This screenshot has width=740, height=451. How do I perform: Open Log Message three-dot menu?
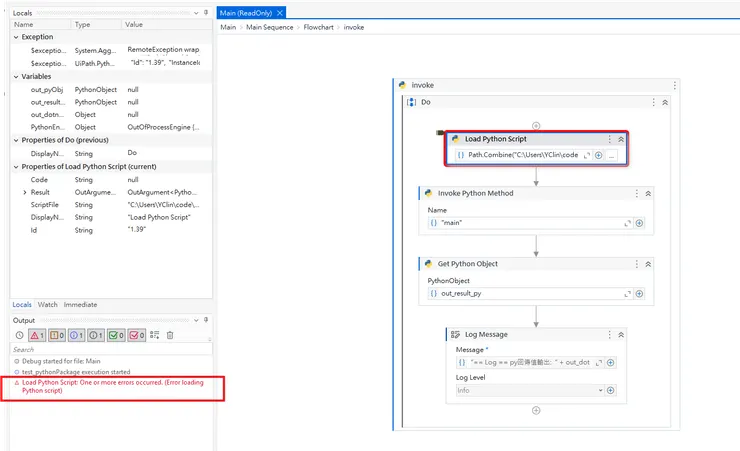click(610, 334)
